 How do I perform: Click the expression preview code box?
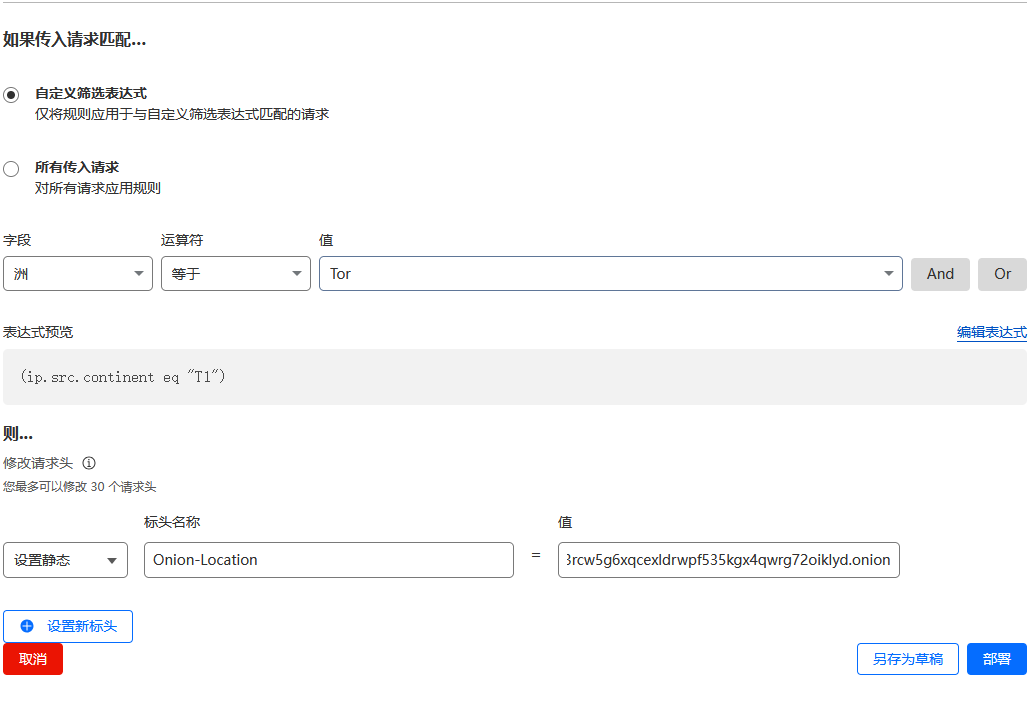(514, 377)
